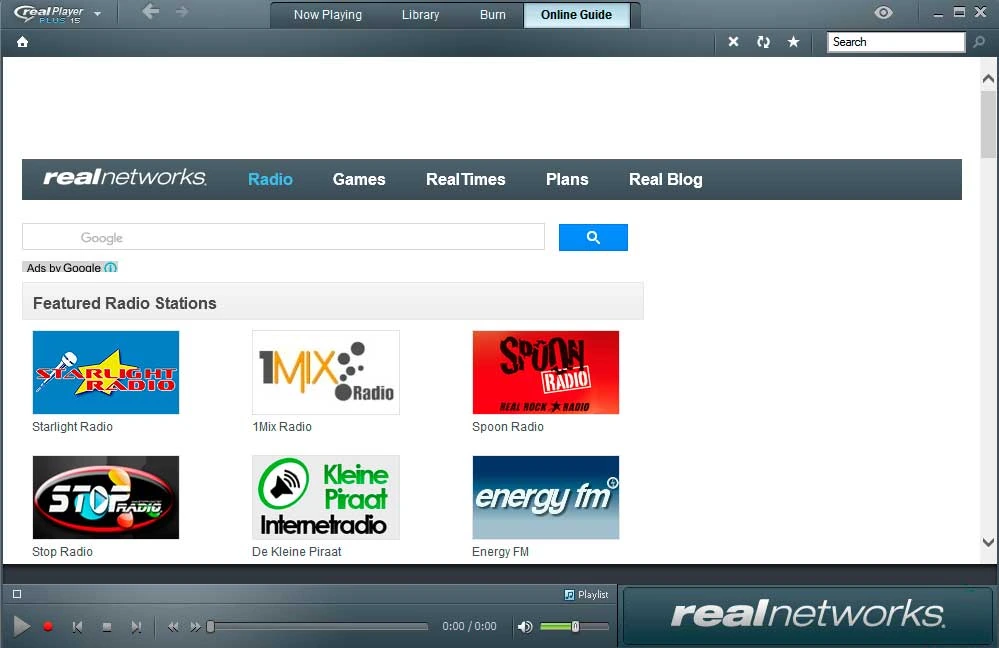Open the Kleine Piraat Internetradio logo
The width and height of the screenshot is (999, 648).
tap(326, 497)
